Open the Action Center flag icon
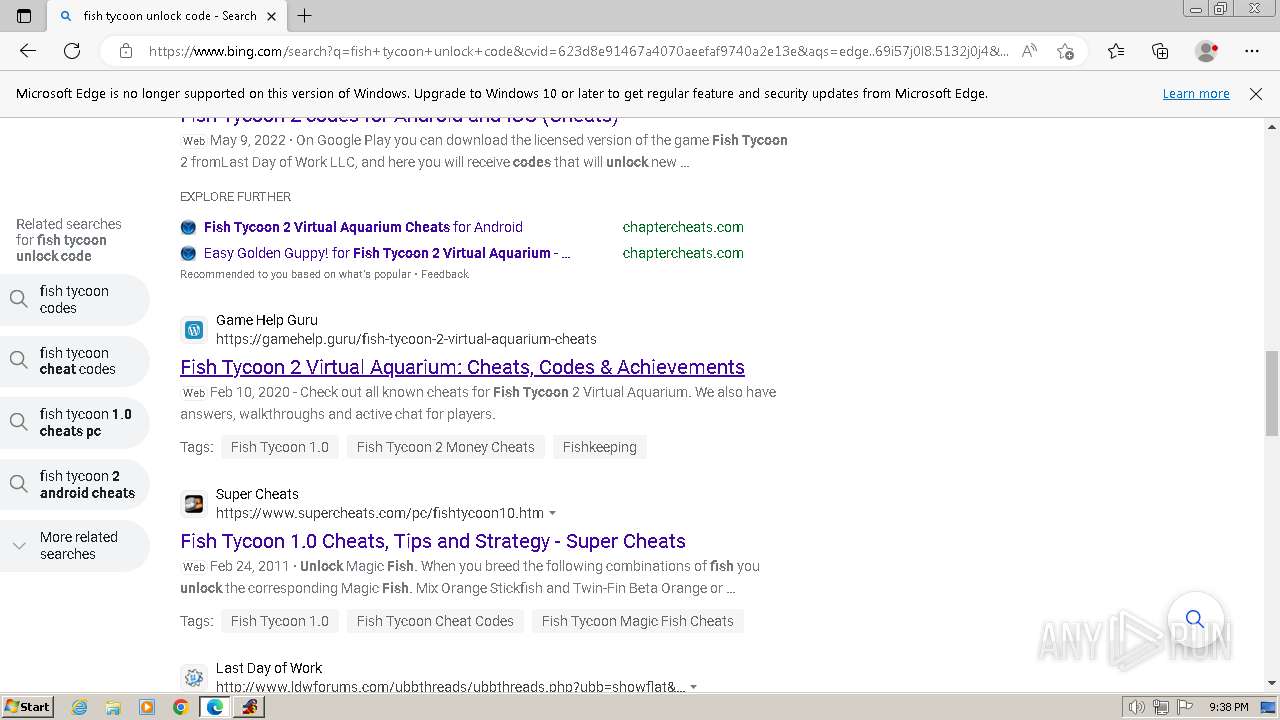 point(1185,707)
